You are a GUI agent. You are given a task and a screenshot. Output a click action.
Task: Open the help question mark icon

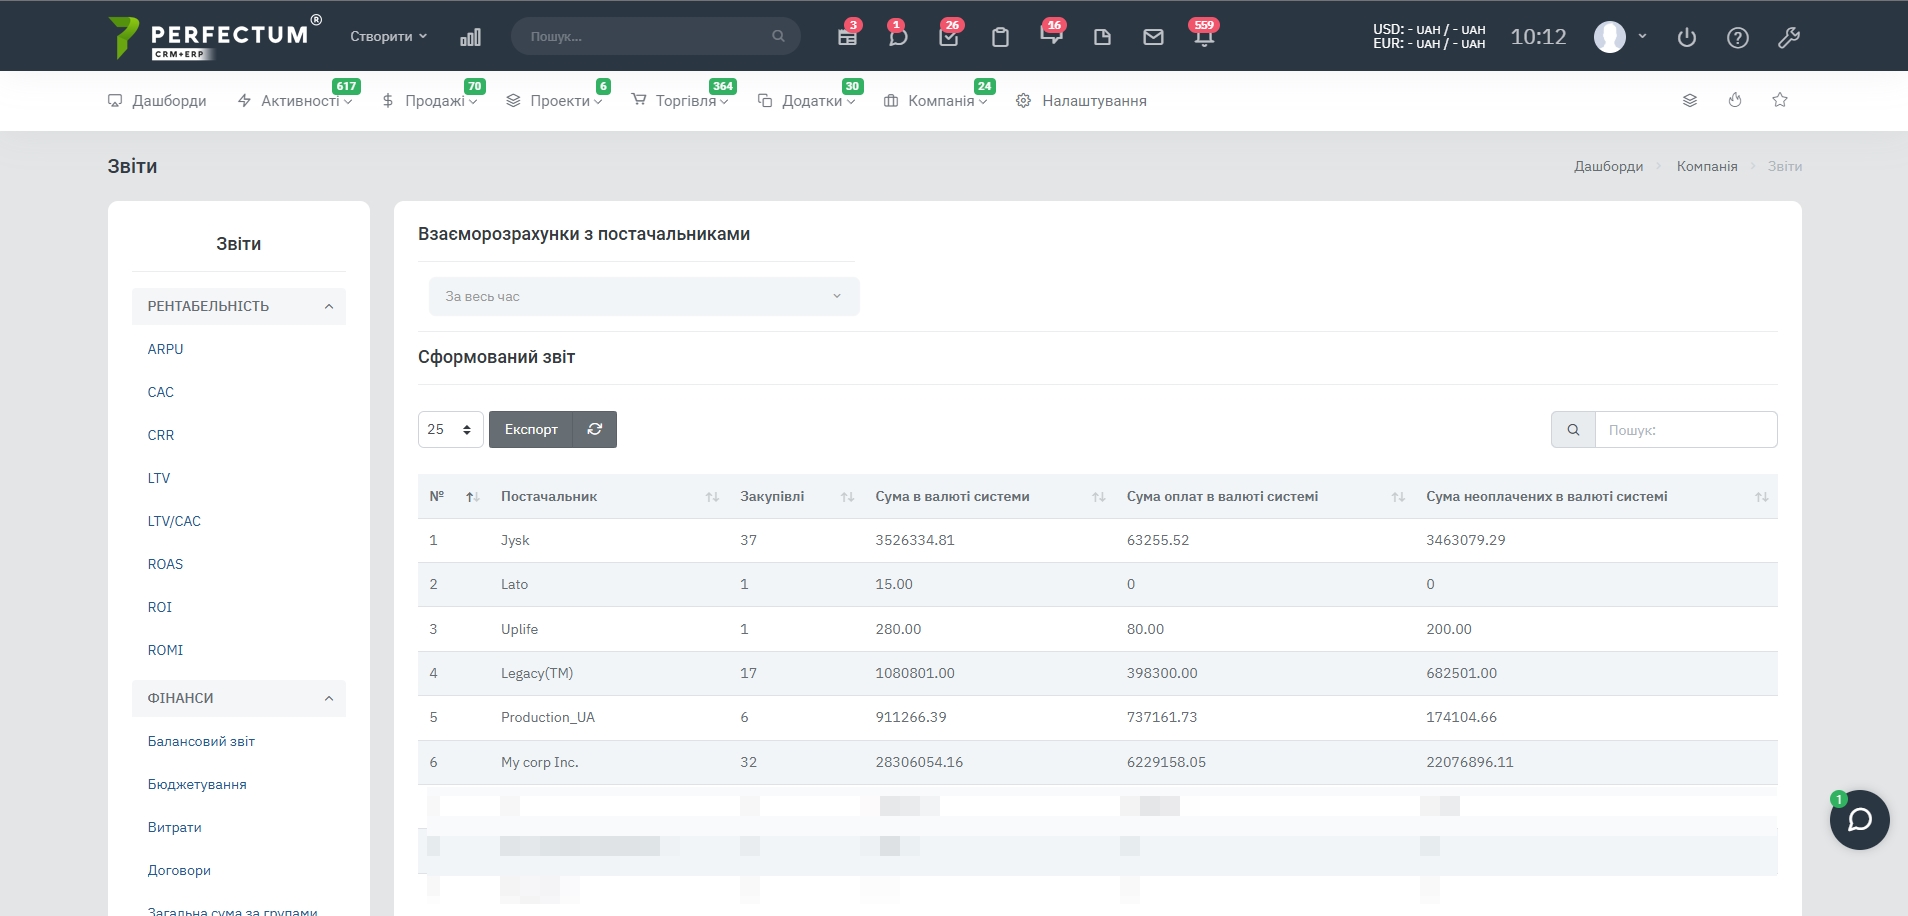1738,38
